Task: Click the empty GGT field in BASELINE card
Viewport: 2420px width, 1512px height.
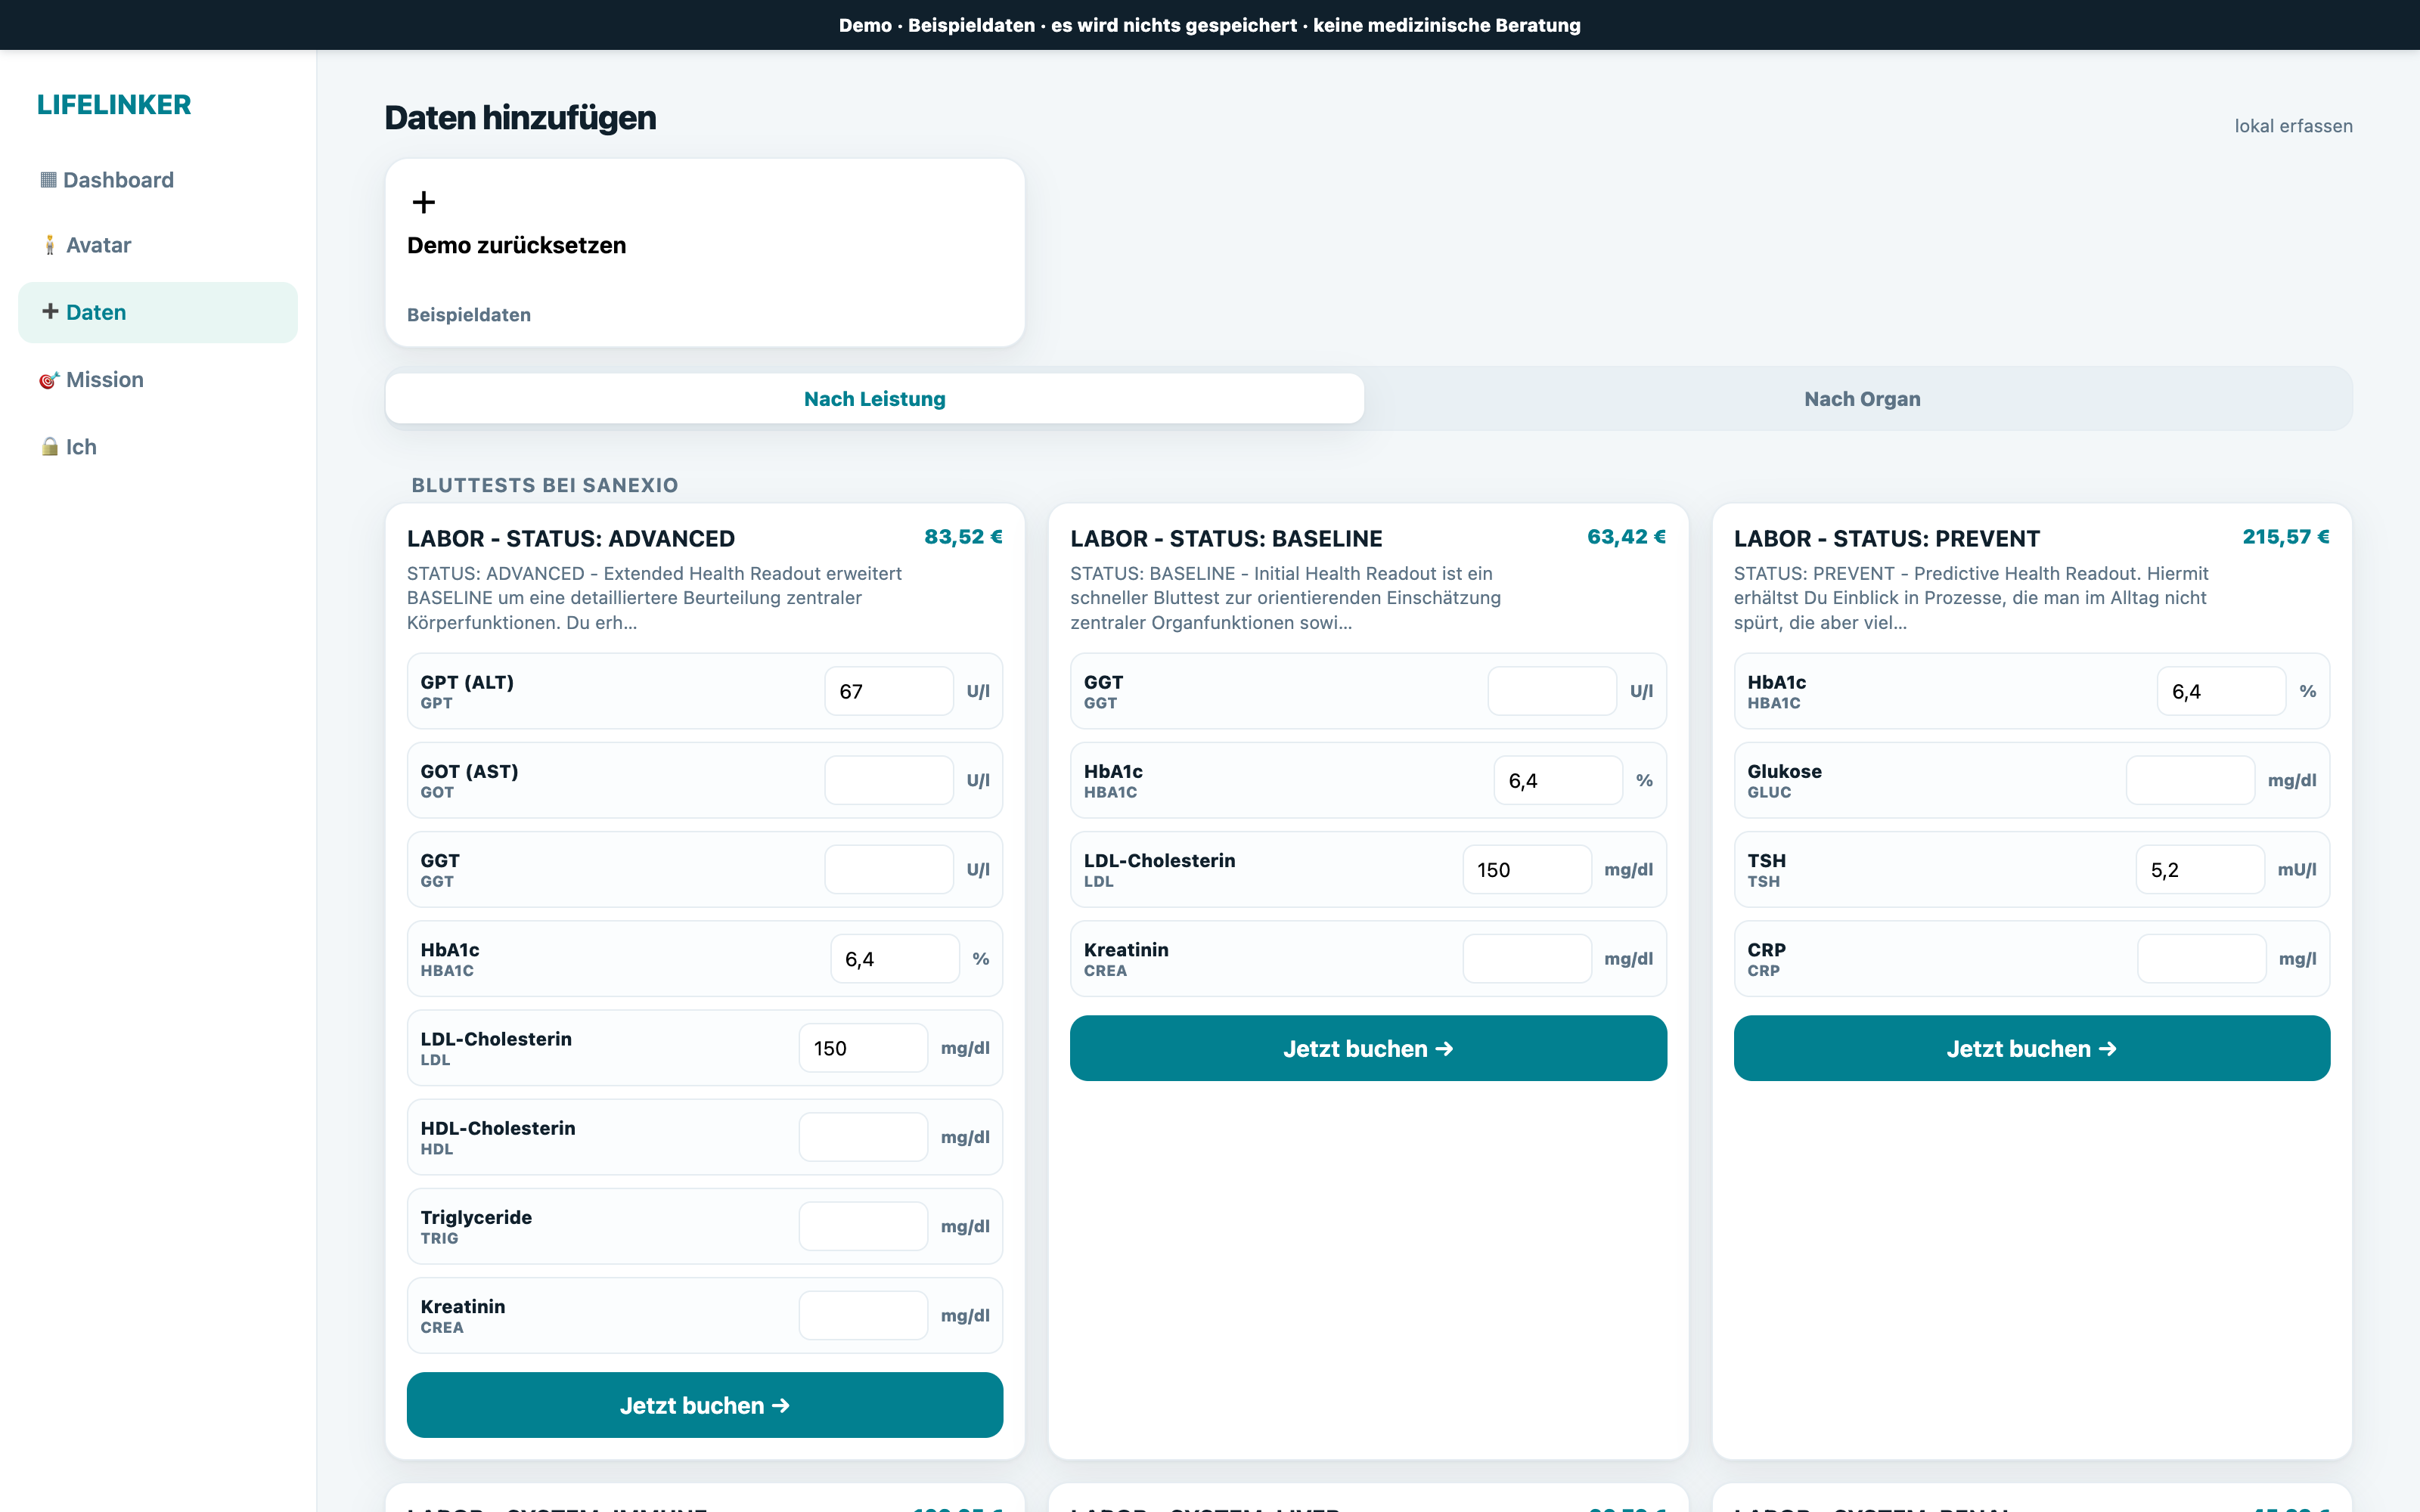Action: point(1552,691)
